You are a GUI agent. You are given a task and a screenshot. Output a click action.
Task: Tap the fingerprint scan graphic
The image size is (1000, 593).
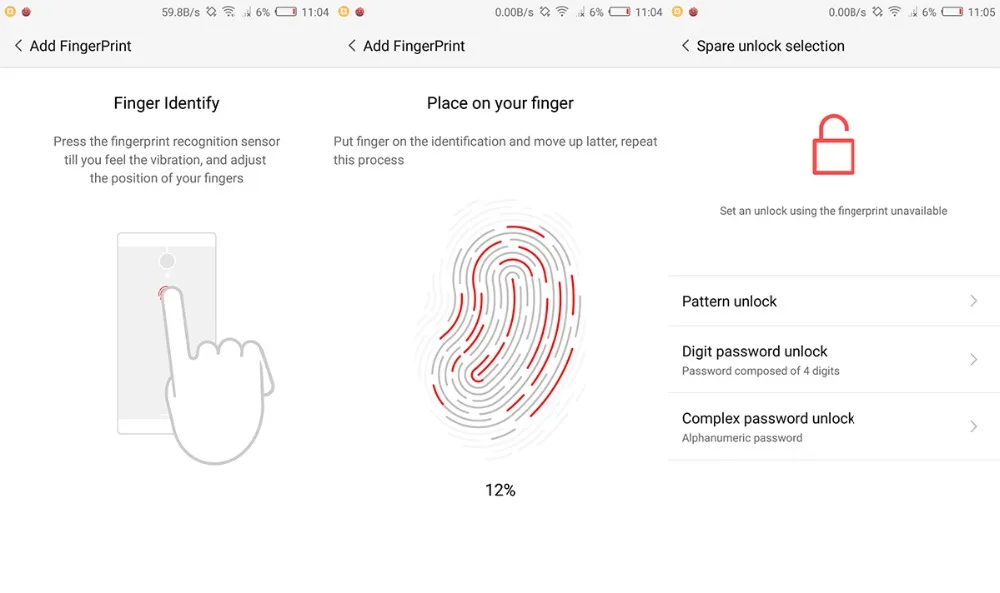point(501,327)
